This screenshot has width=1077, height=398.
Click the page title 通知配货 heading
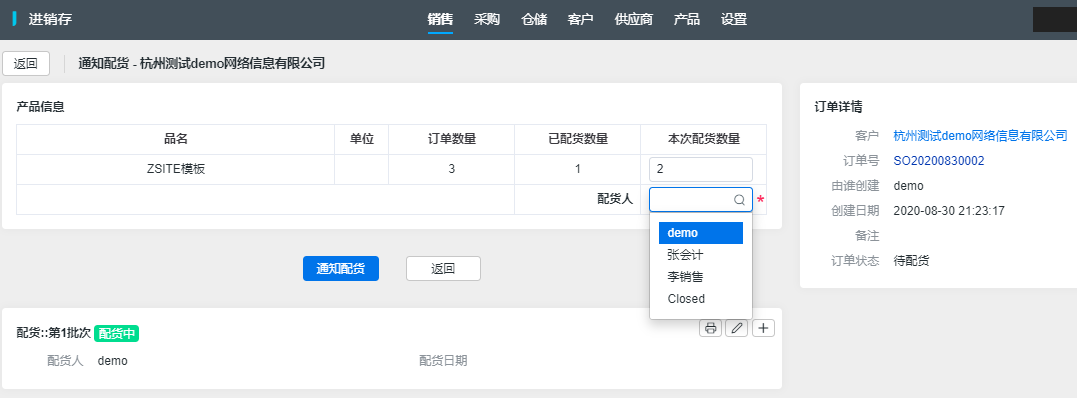coord(201,63)
